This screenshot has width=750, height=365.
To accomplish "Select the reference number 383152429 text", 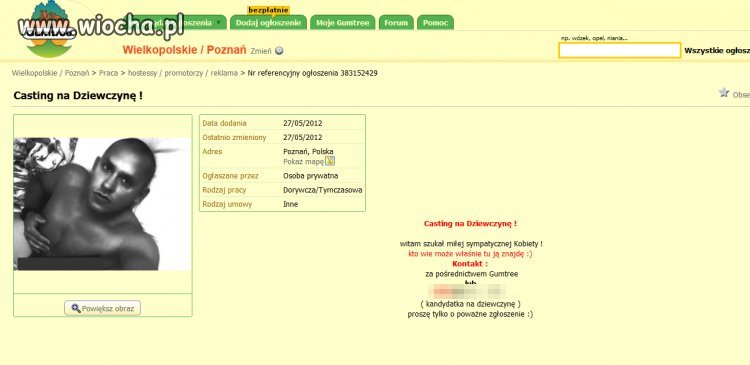I will coord(359,73).
